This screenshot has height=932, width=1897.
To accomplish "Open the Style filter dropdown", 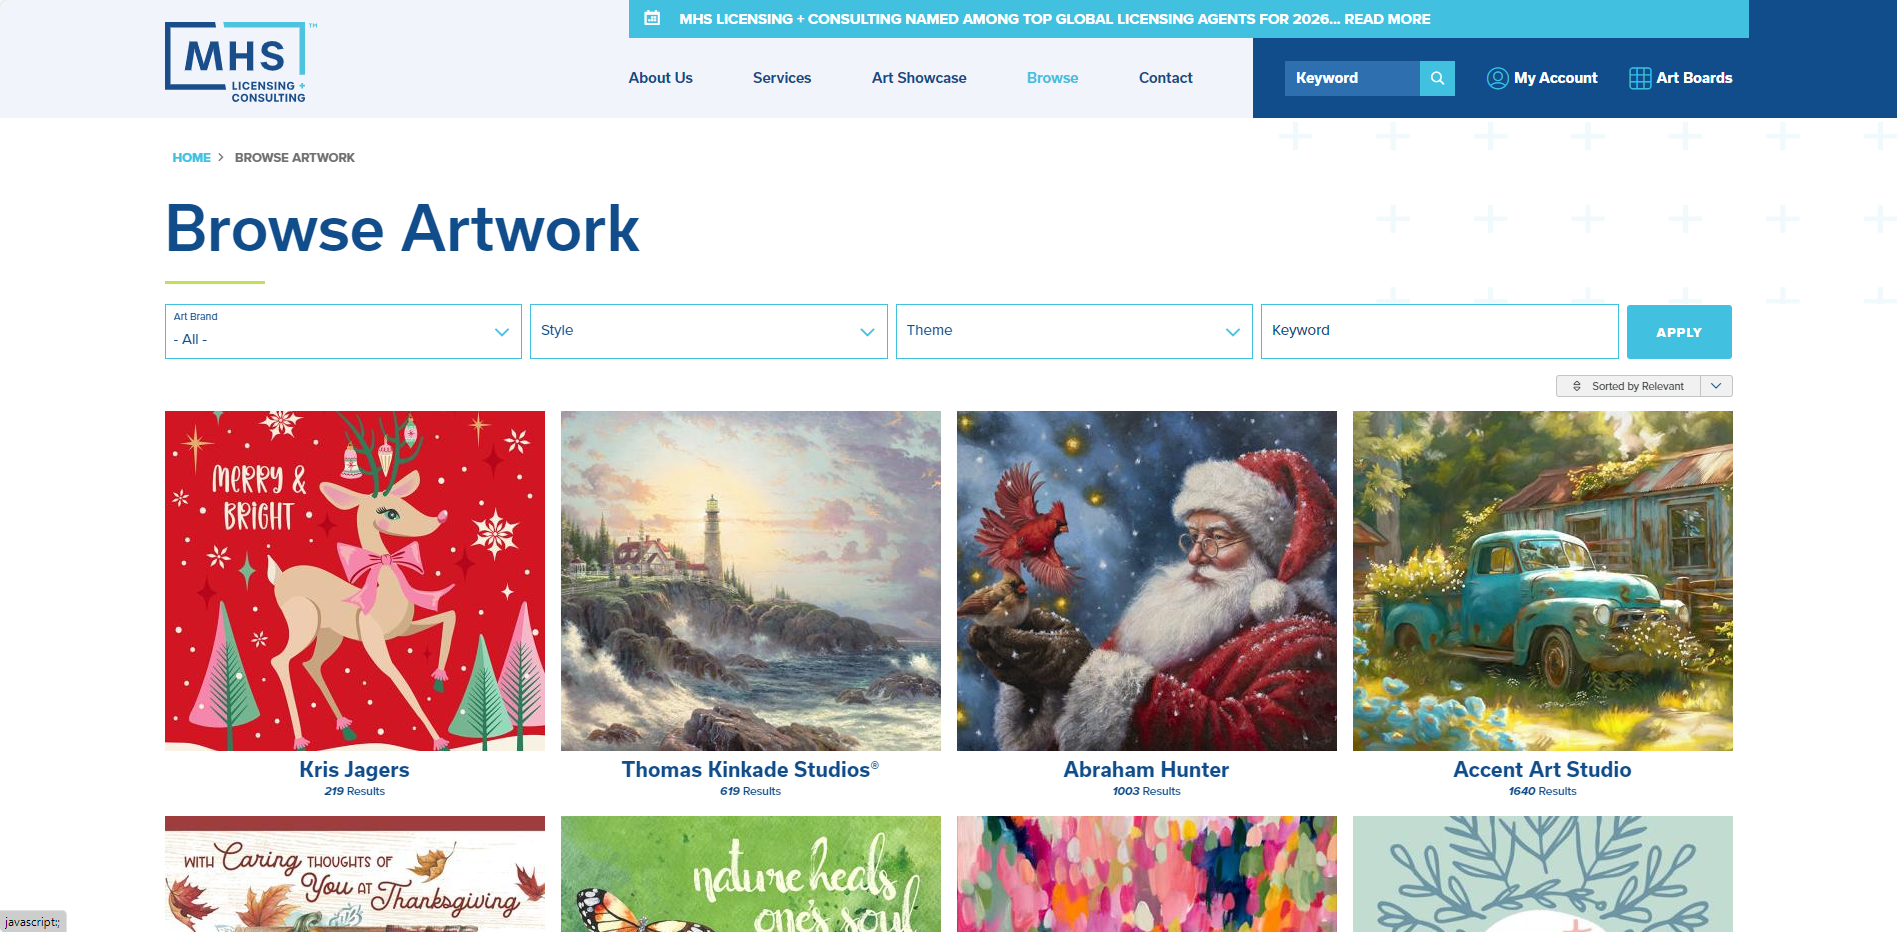I will 709,332.
